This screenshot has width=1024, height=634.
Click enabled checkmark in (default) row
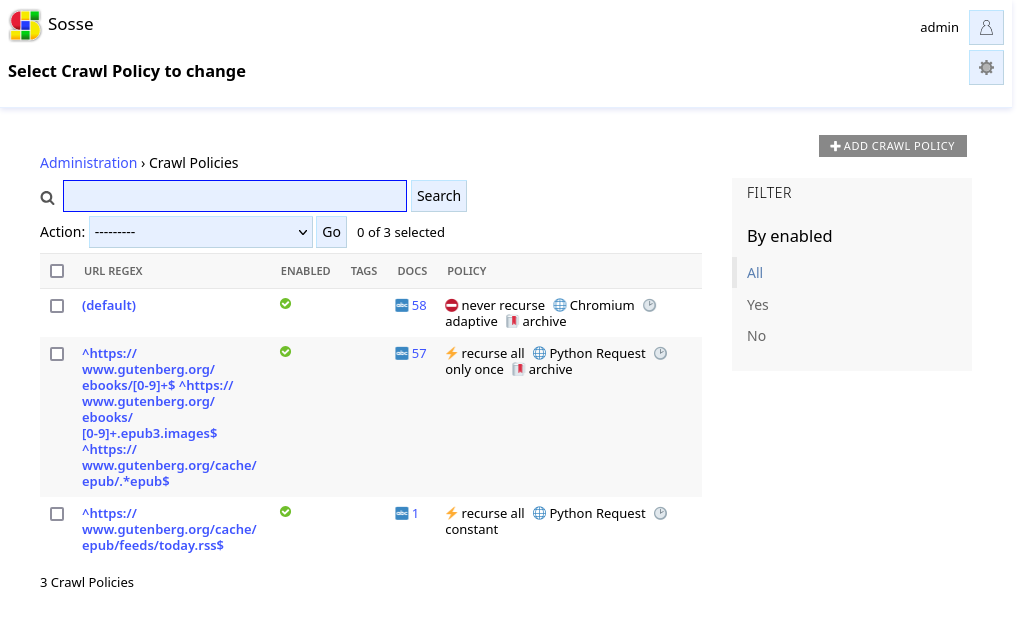[x=285, y=304]
